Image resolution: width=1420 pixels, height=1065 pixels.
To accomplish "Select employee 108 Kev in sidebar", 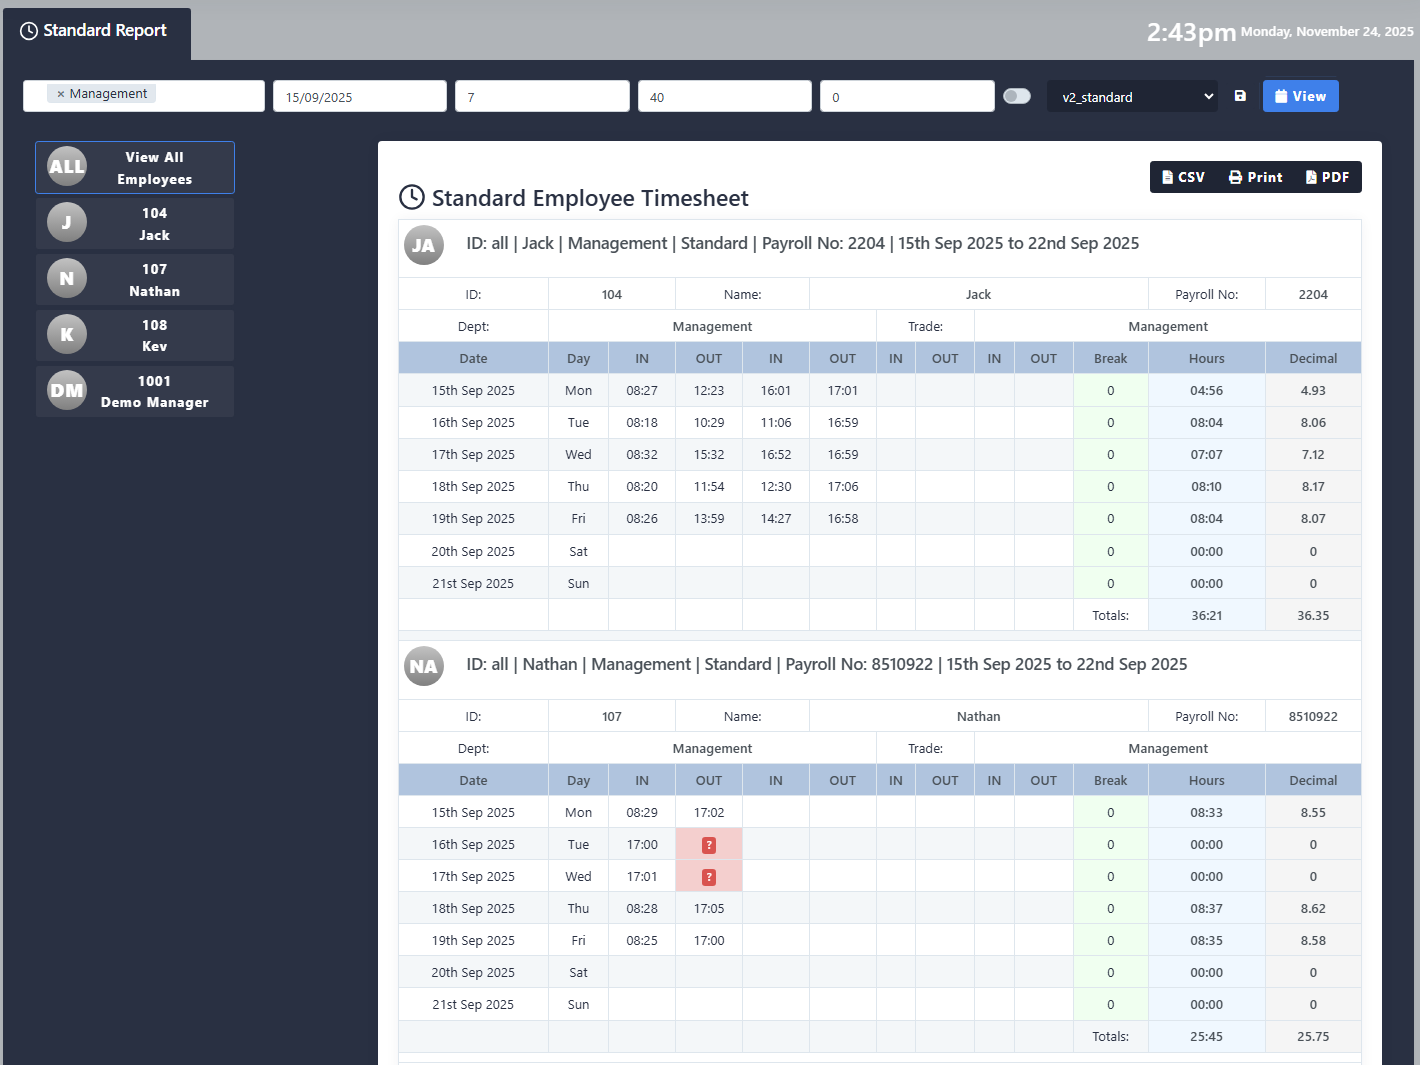I will [x=135, y=335].
